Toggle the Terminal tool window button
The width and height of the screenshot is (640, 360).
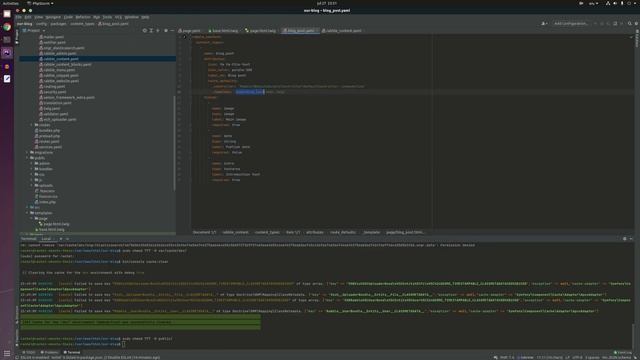[x=72, y=352]
